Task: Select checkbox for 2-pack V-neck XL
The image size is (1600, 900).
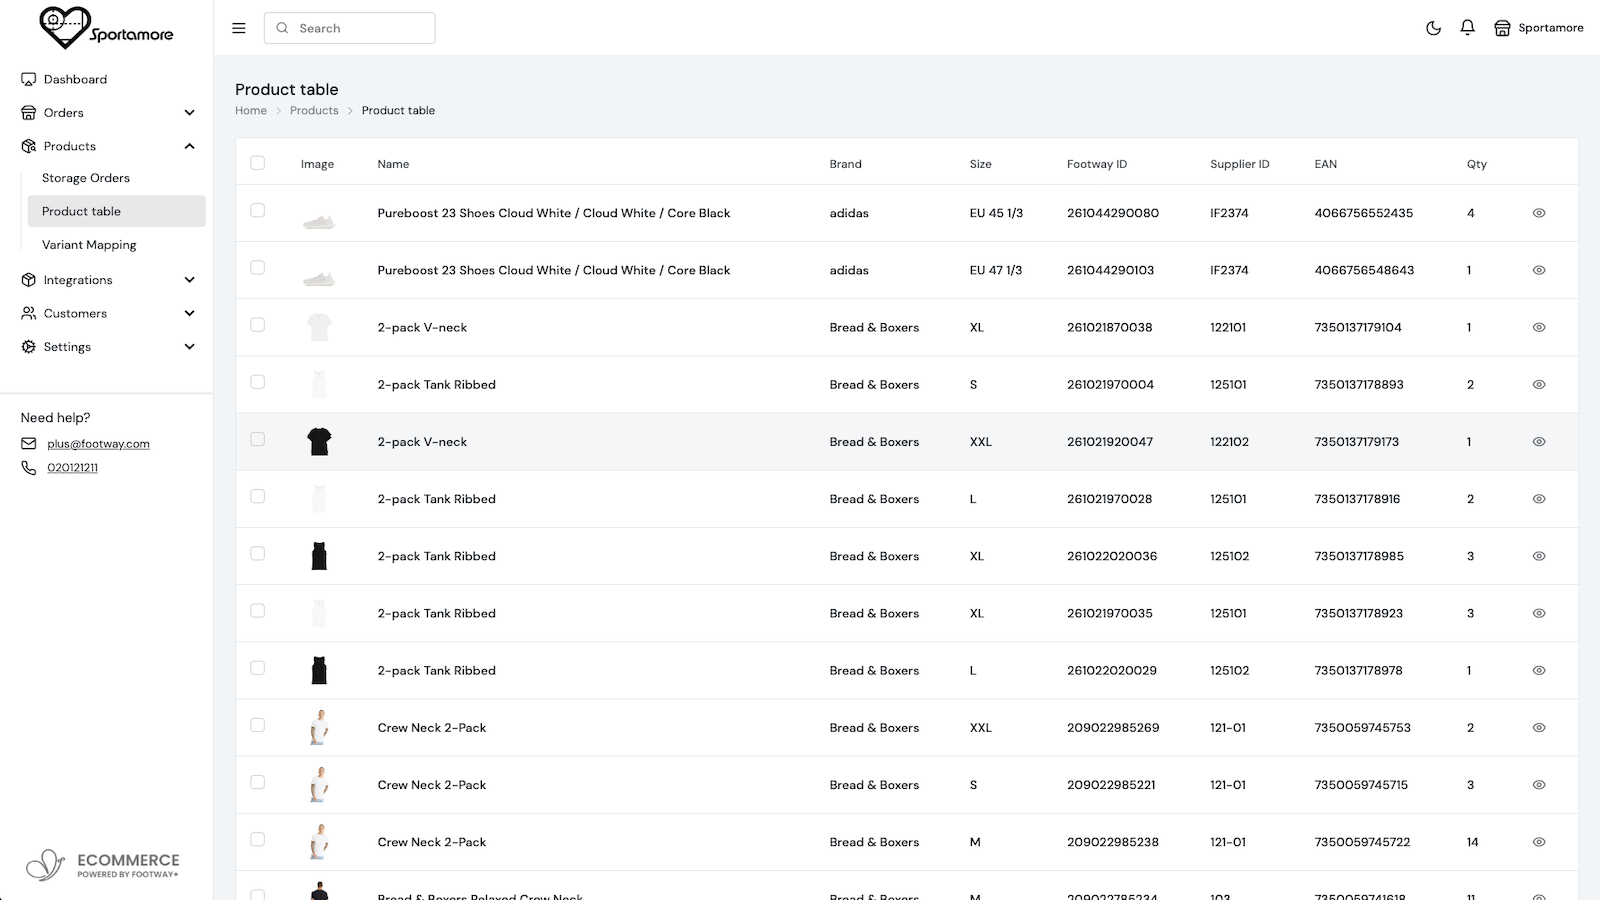Action: [x=258, y=325]
